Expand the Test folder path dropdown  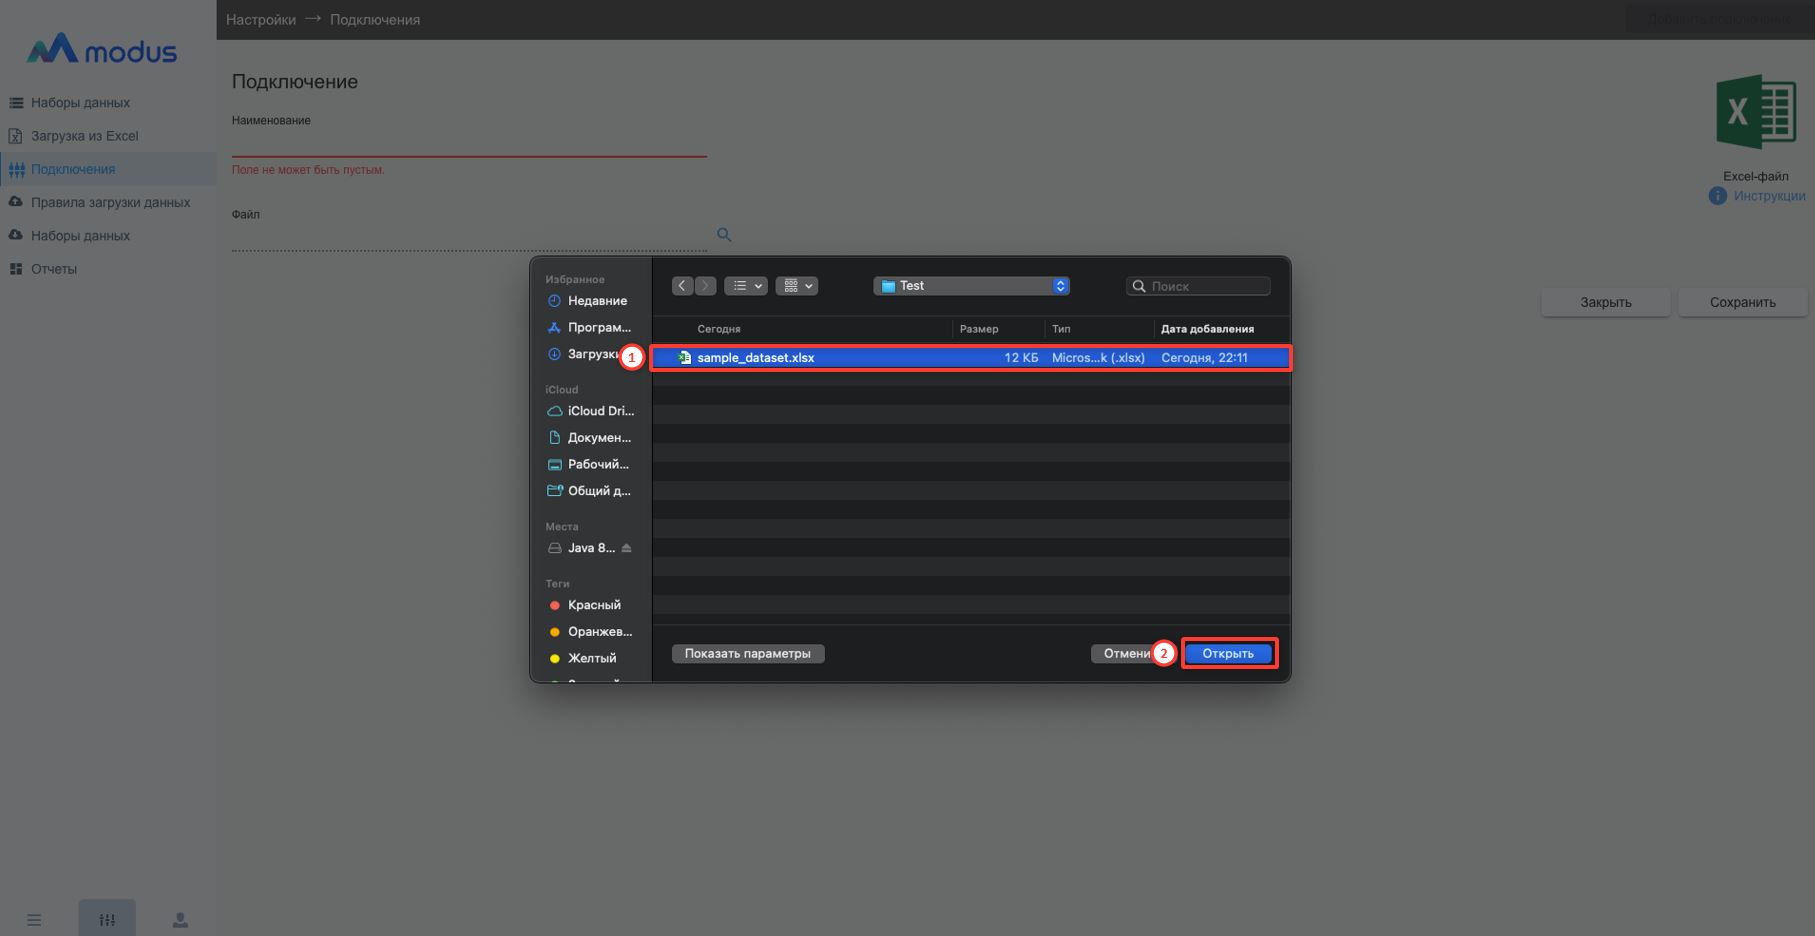click(x=1060, y=286)
